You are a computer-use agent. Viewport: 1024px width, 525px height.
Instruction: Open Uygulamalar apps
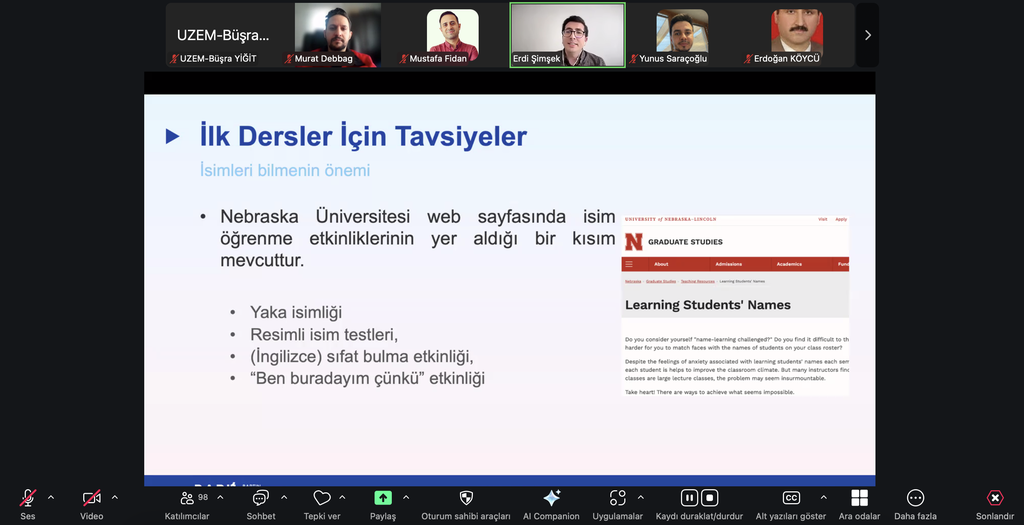click(617, 498)
